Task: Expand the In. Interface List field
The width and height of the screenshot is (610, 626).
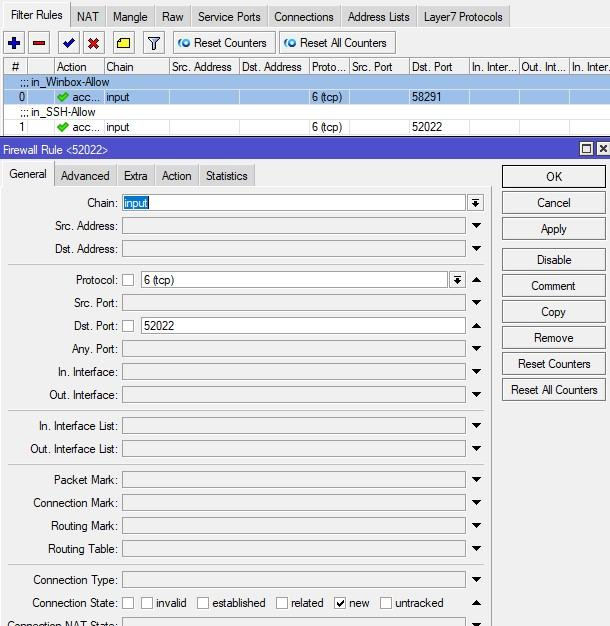Action: [x=476, y=426]
